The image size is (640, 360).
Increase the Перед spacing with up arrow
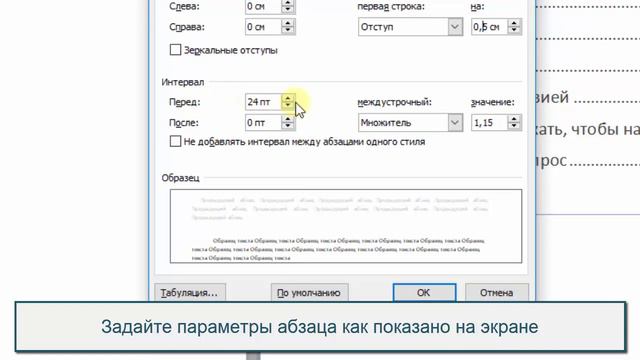point(288,98)
